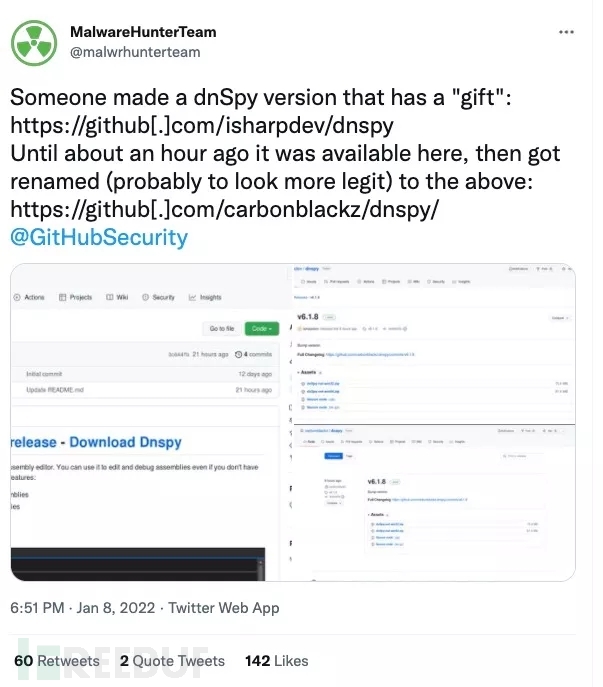This screenshot has height=687, width=603.
Task: Click the Go to file button
Action: point(221,328)
